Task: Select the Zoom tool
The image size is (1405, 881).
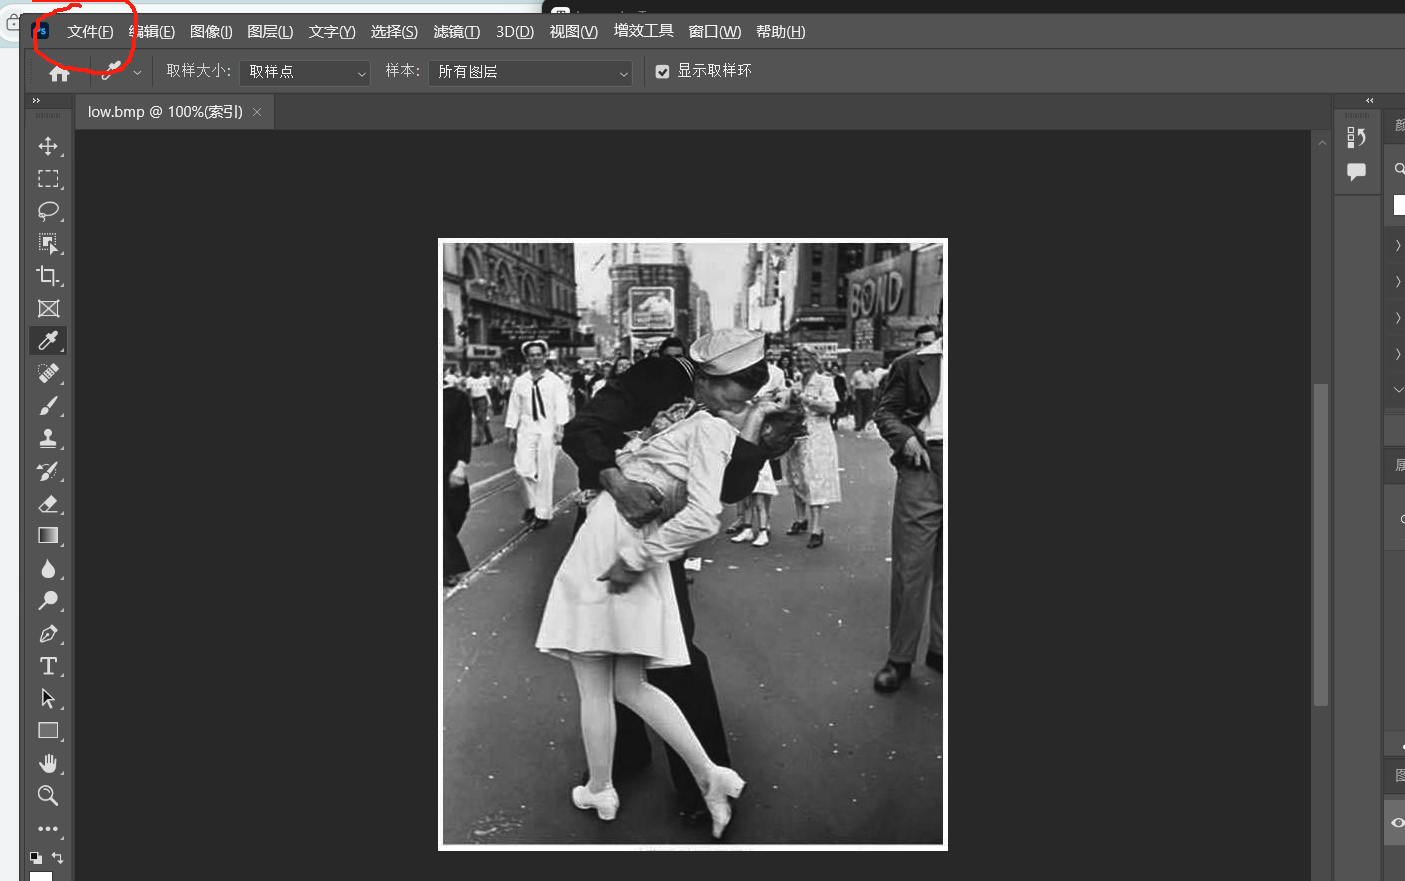Action: coord(48,796)
